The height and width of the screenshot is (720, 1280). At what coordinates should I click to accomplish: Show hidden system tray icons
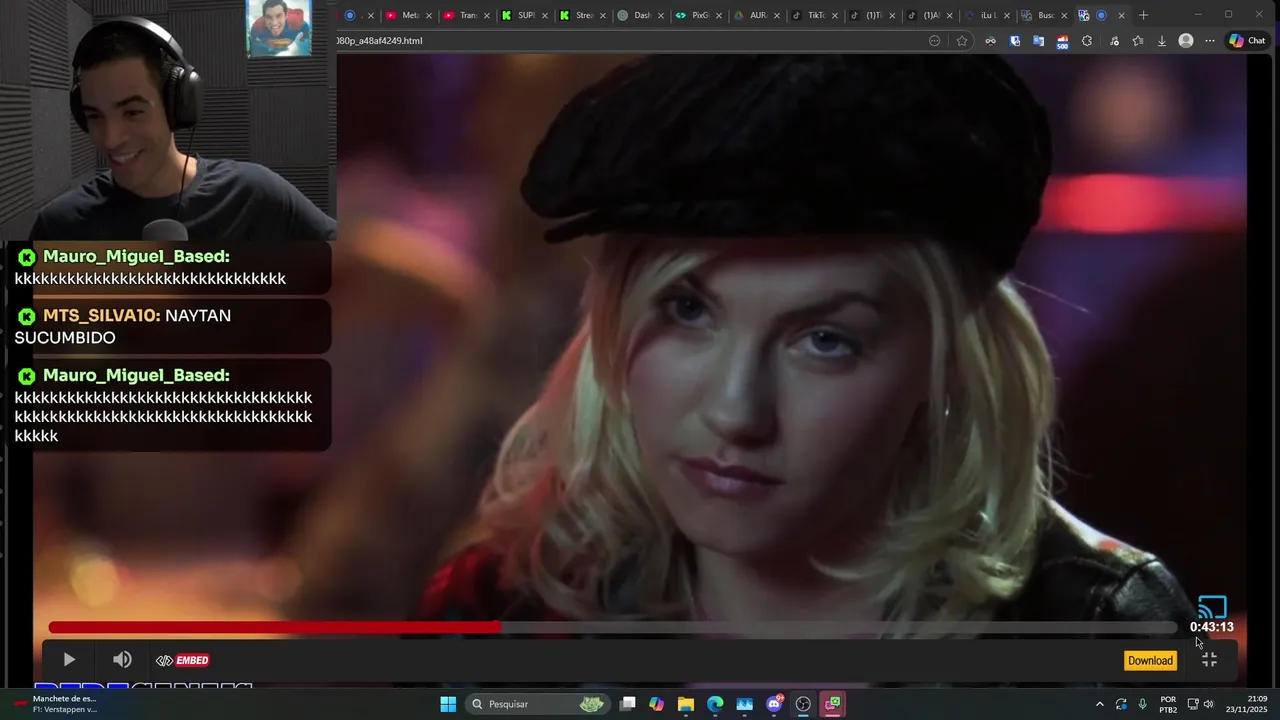(1100, 704)
